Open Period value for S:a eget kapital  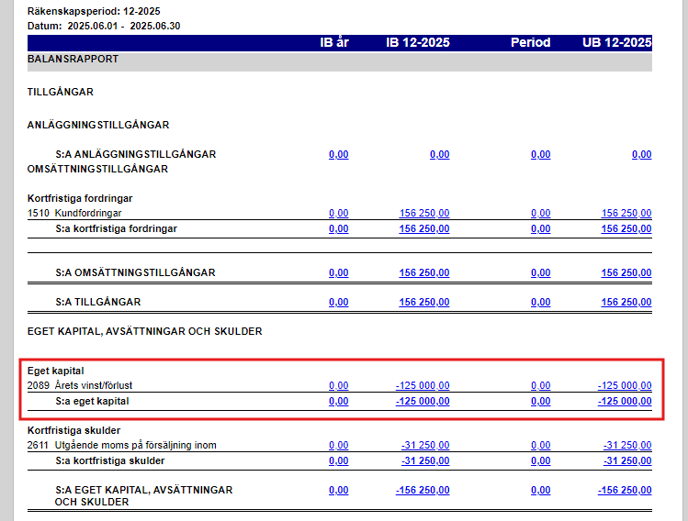click(541, 401)
